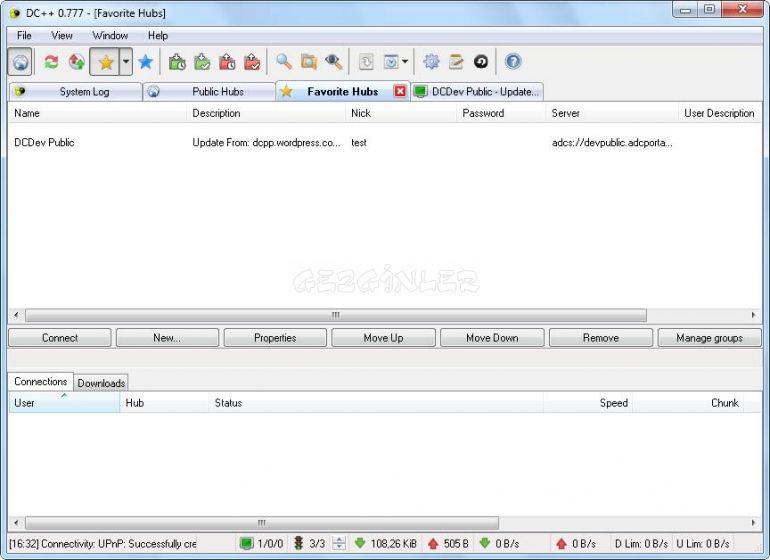Click the connections pane horizontal scrollbar thumb
This screenshot has height=560, width=770.
[x=262, y=523]
